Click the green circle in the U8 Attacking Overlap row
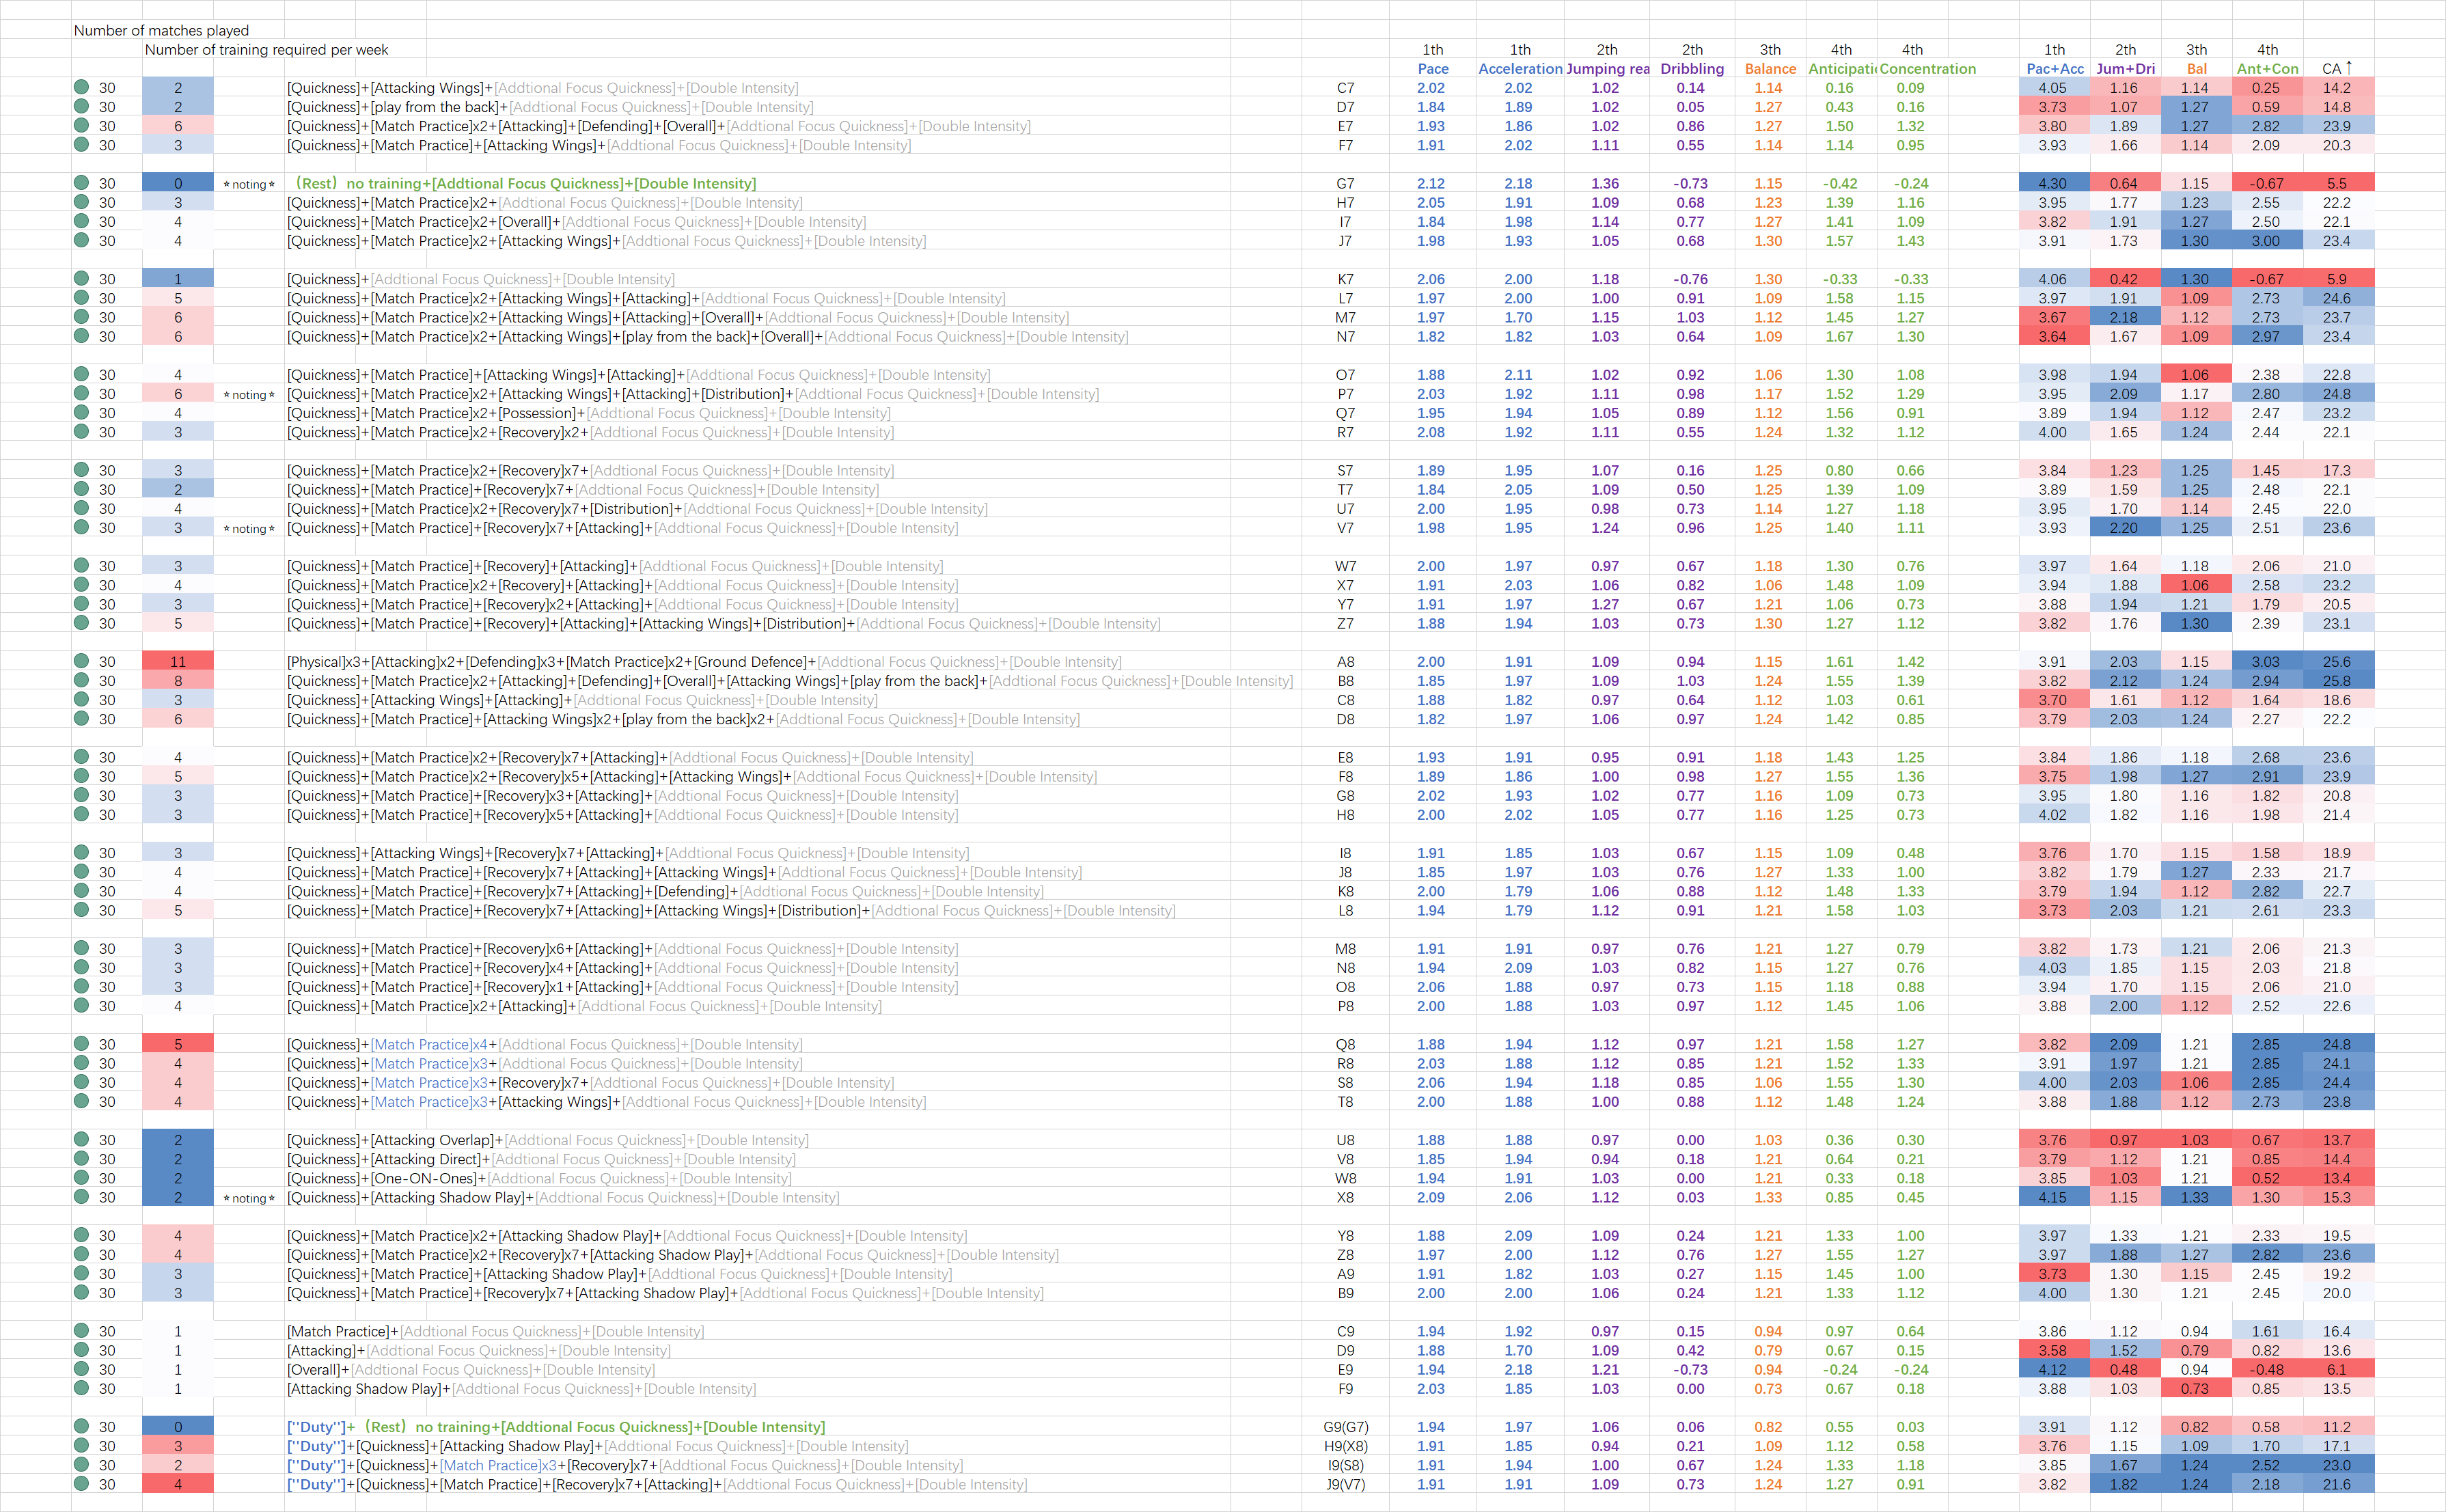 point(81,1139)
